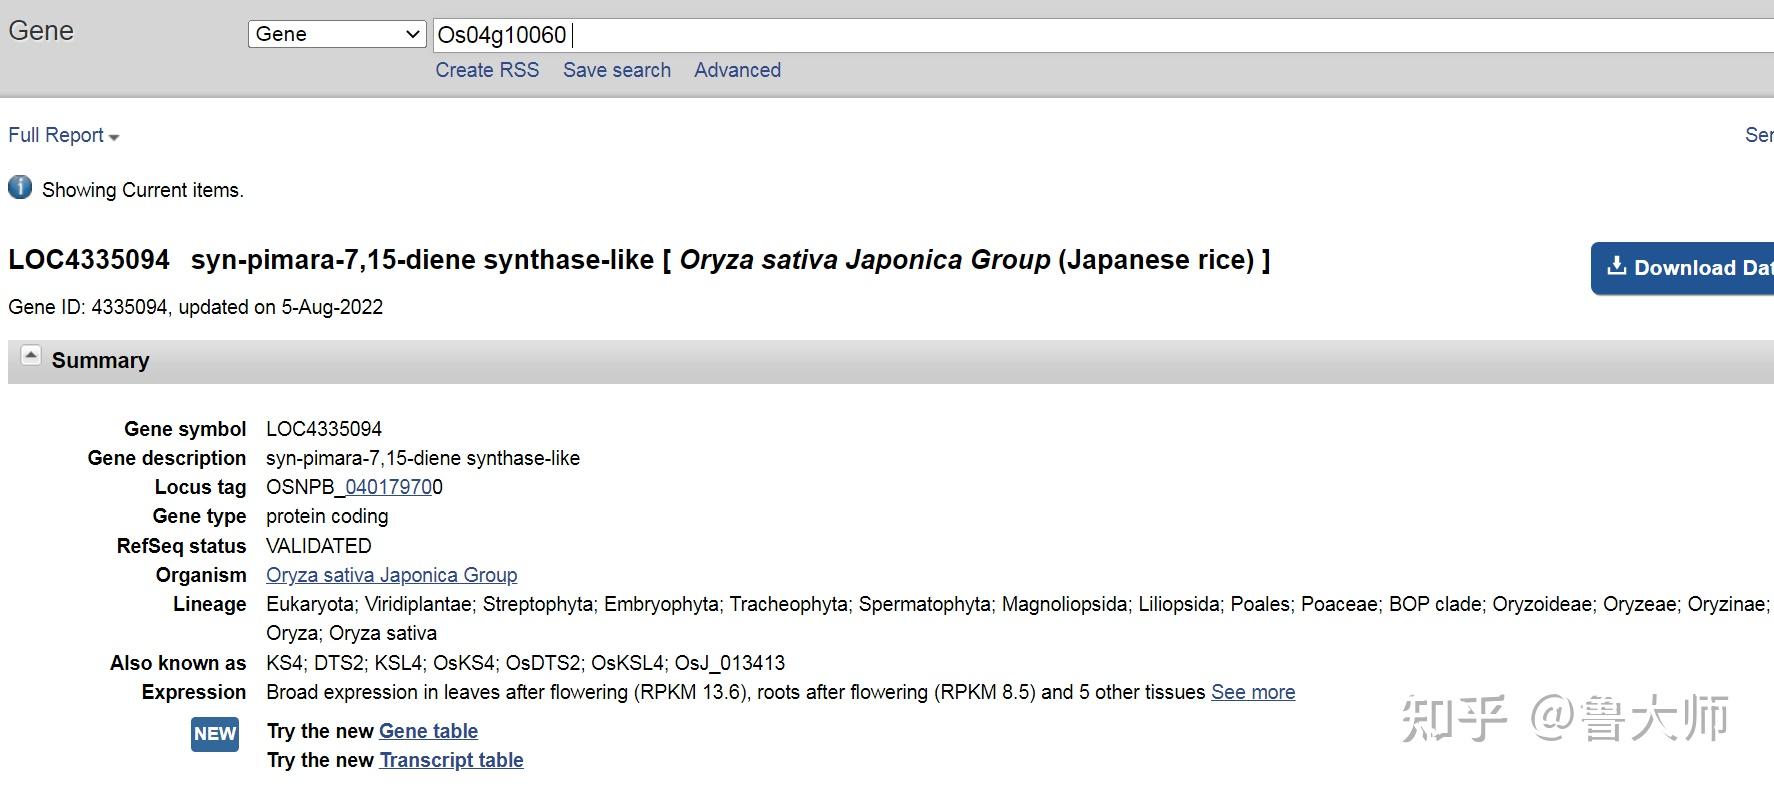Open the Gene database dropdown
The height and width of the screenshot is (789, 1774).
(x=337, y=34)
